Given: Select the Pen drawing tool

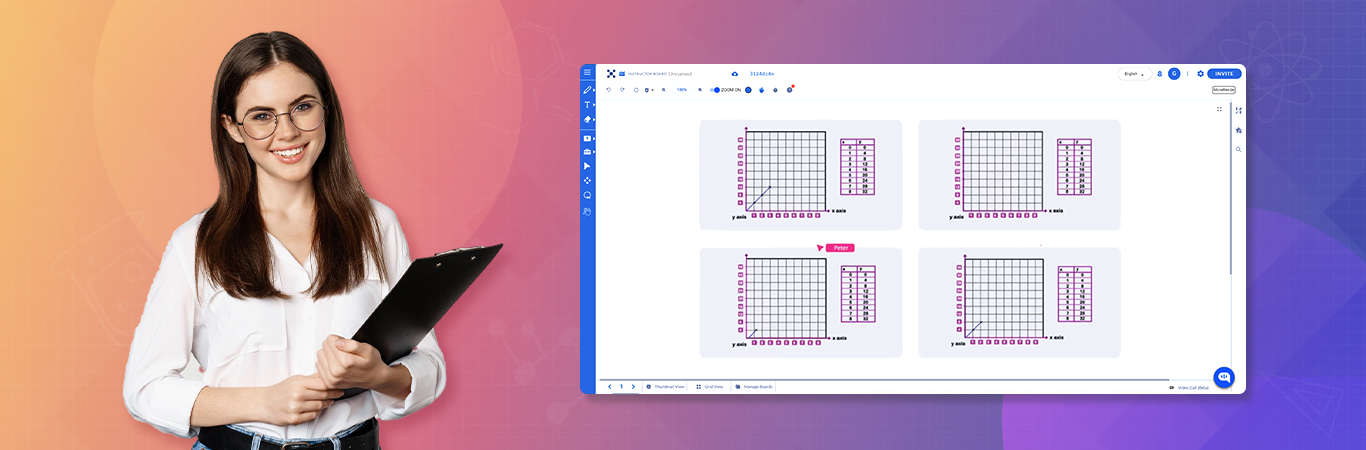Looking at the screenshot, I should (587, 90).
